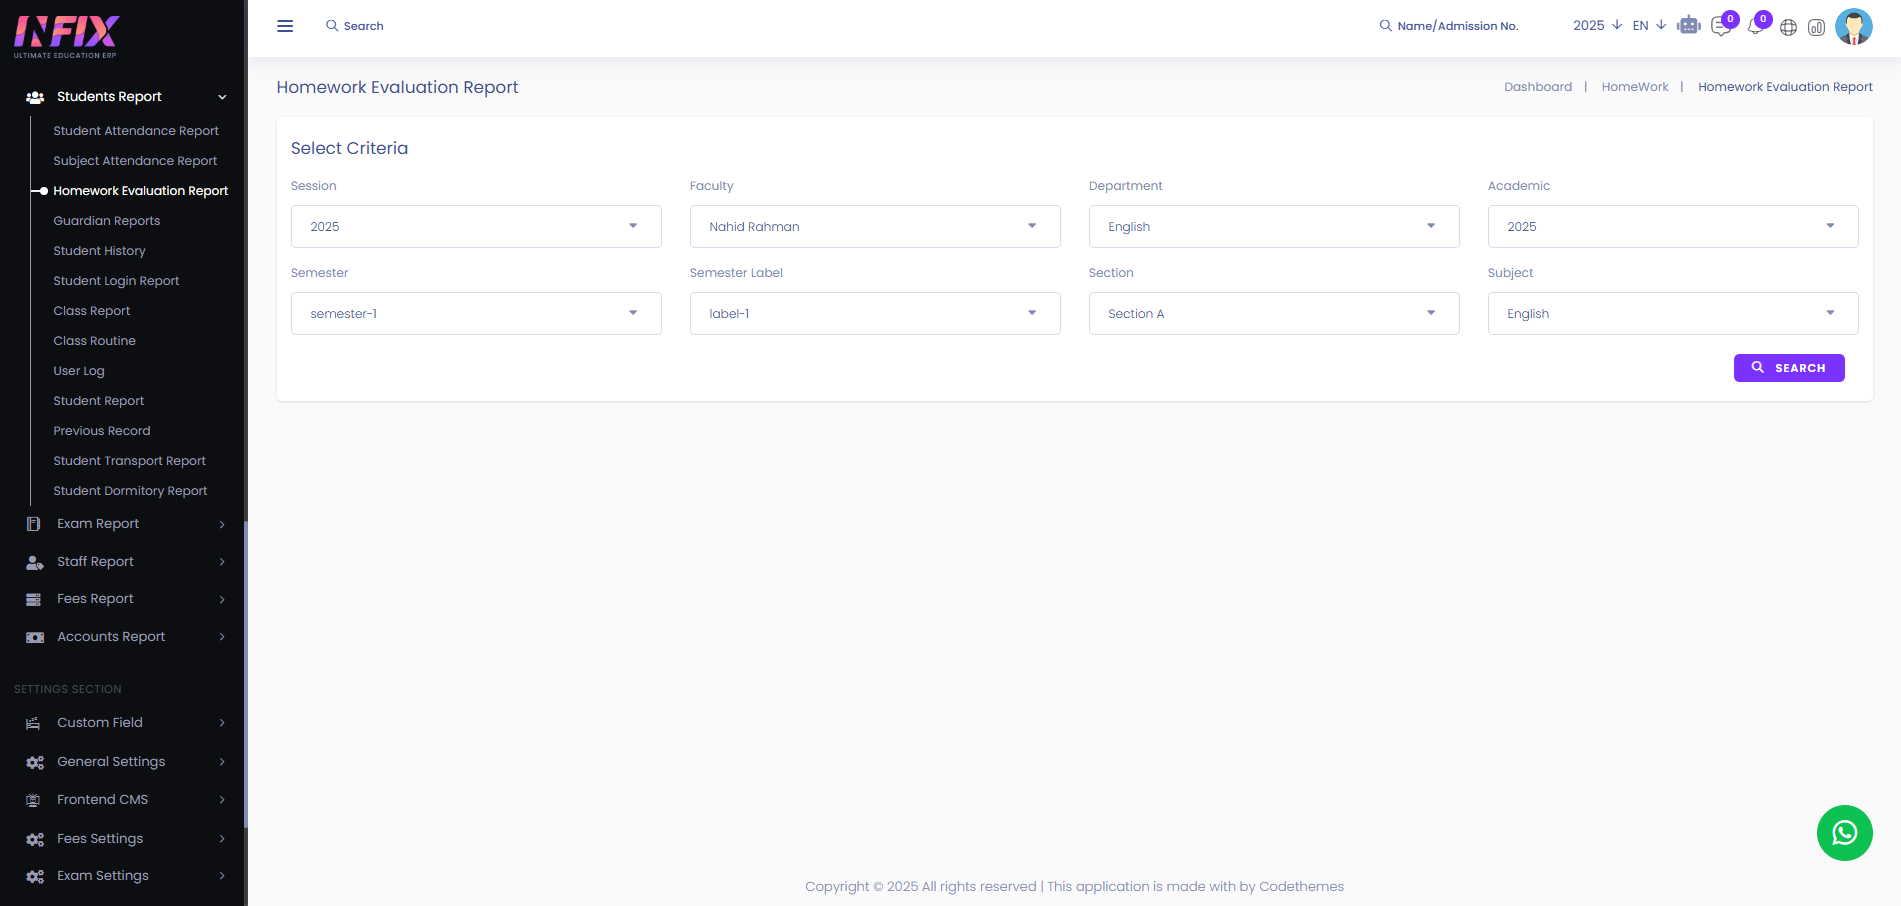Screen dimensions: 1901x906
Task: Click the Fees Report sidebar icon
Action: (34, 599)
